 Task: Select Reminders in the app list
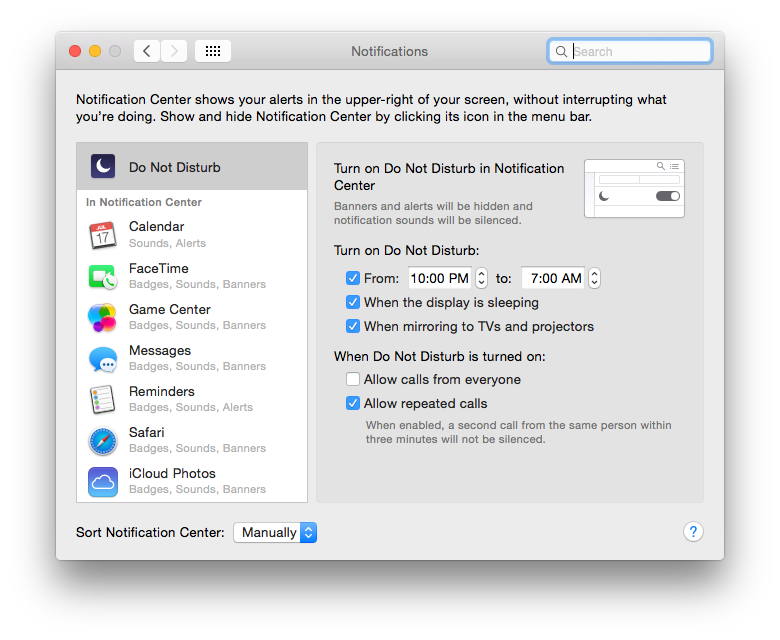[192, 399]
